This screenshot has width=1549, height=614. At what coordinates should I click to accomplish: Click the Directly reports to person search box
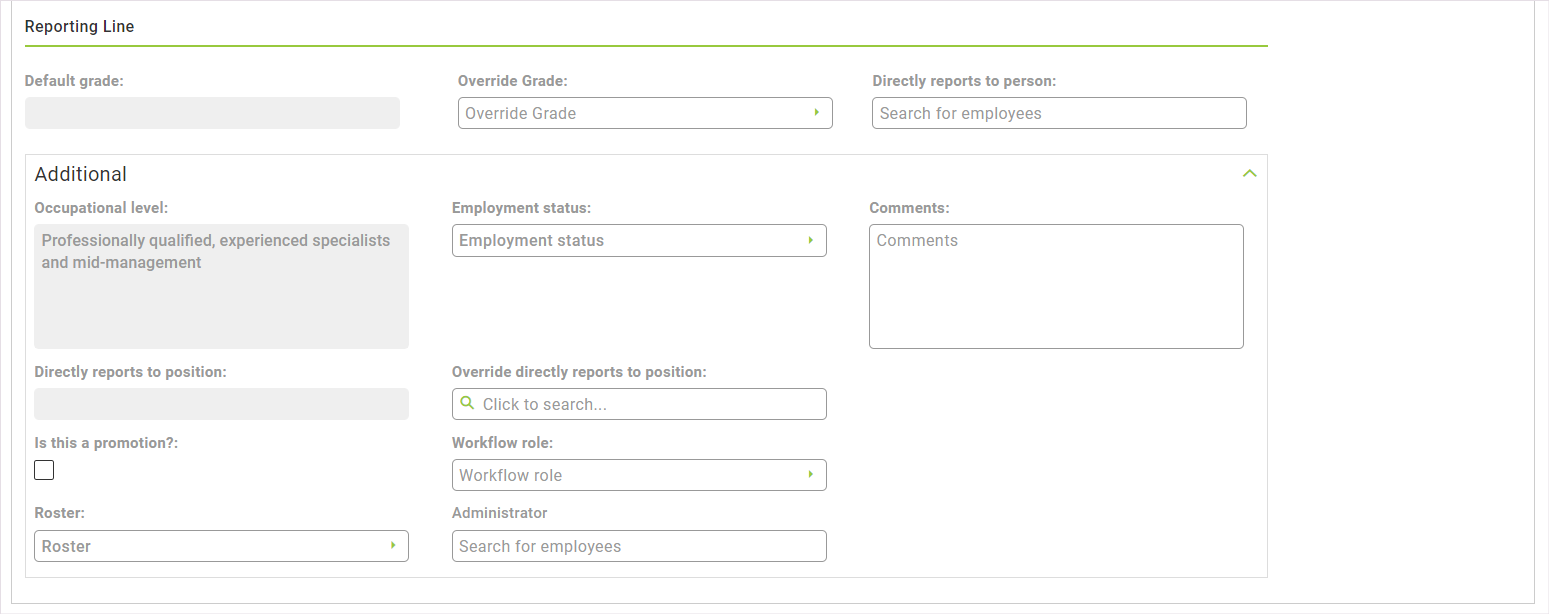coord(1059,113)
